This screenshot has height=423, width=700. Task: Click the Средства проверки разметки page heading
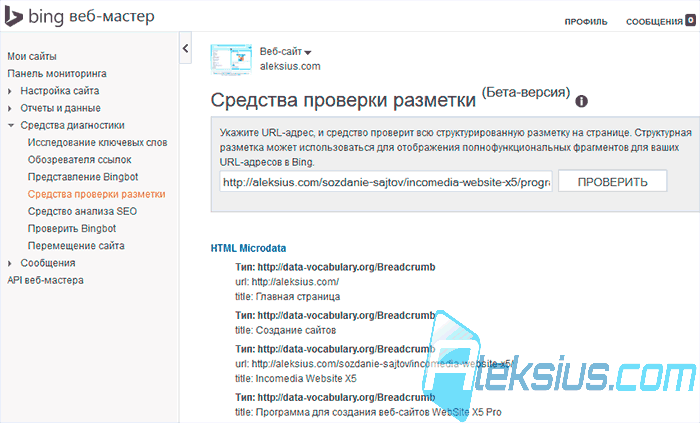(x=343, y=100)
